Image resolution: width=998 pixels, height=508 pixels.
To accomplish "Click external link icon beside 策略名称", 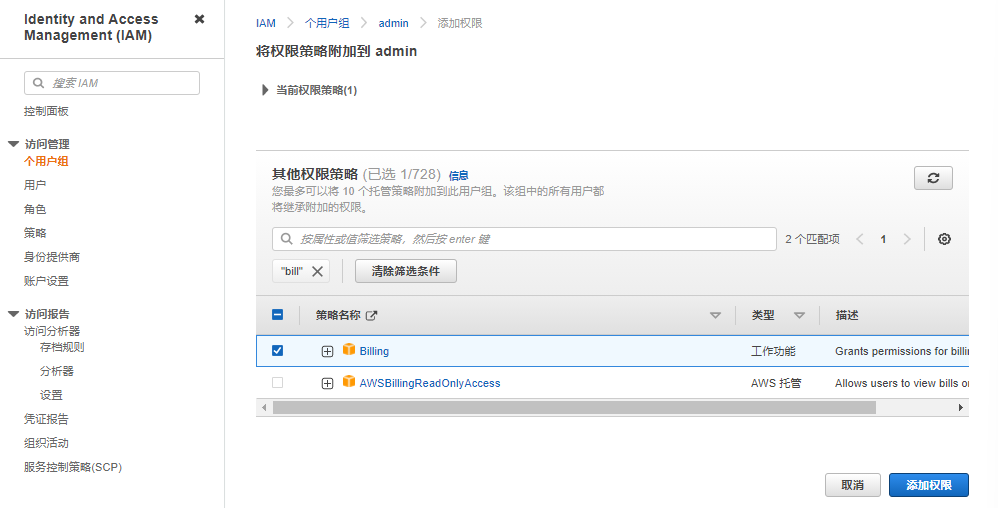I will [x=372, y=315].
